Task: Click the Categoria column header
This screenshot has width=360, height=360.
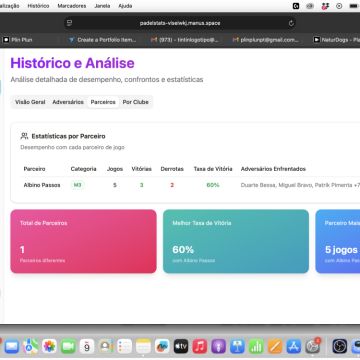Action: pyautogui.click(x=83, y=169)
